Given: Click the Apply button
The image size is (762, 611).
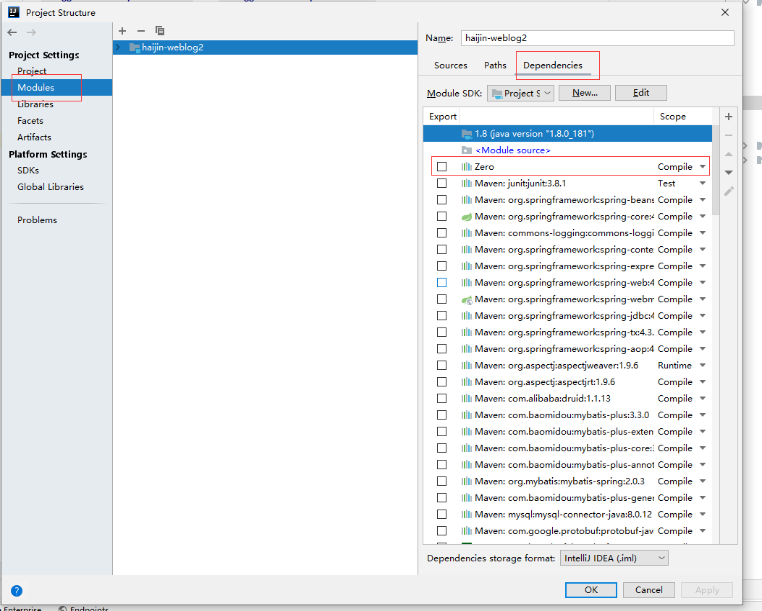Looking at the screenshot, I should pos(707,590).
